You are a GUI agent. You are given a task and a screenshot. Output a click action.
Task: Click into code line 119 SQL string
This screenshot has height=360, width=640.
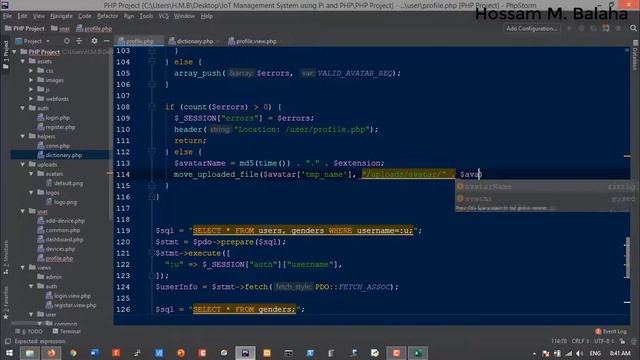tap(302, 231)
